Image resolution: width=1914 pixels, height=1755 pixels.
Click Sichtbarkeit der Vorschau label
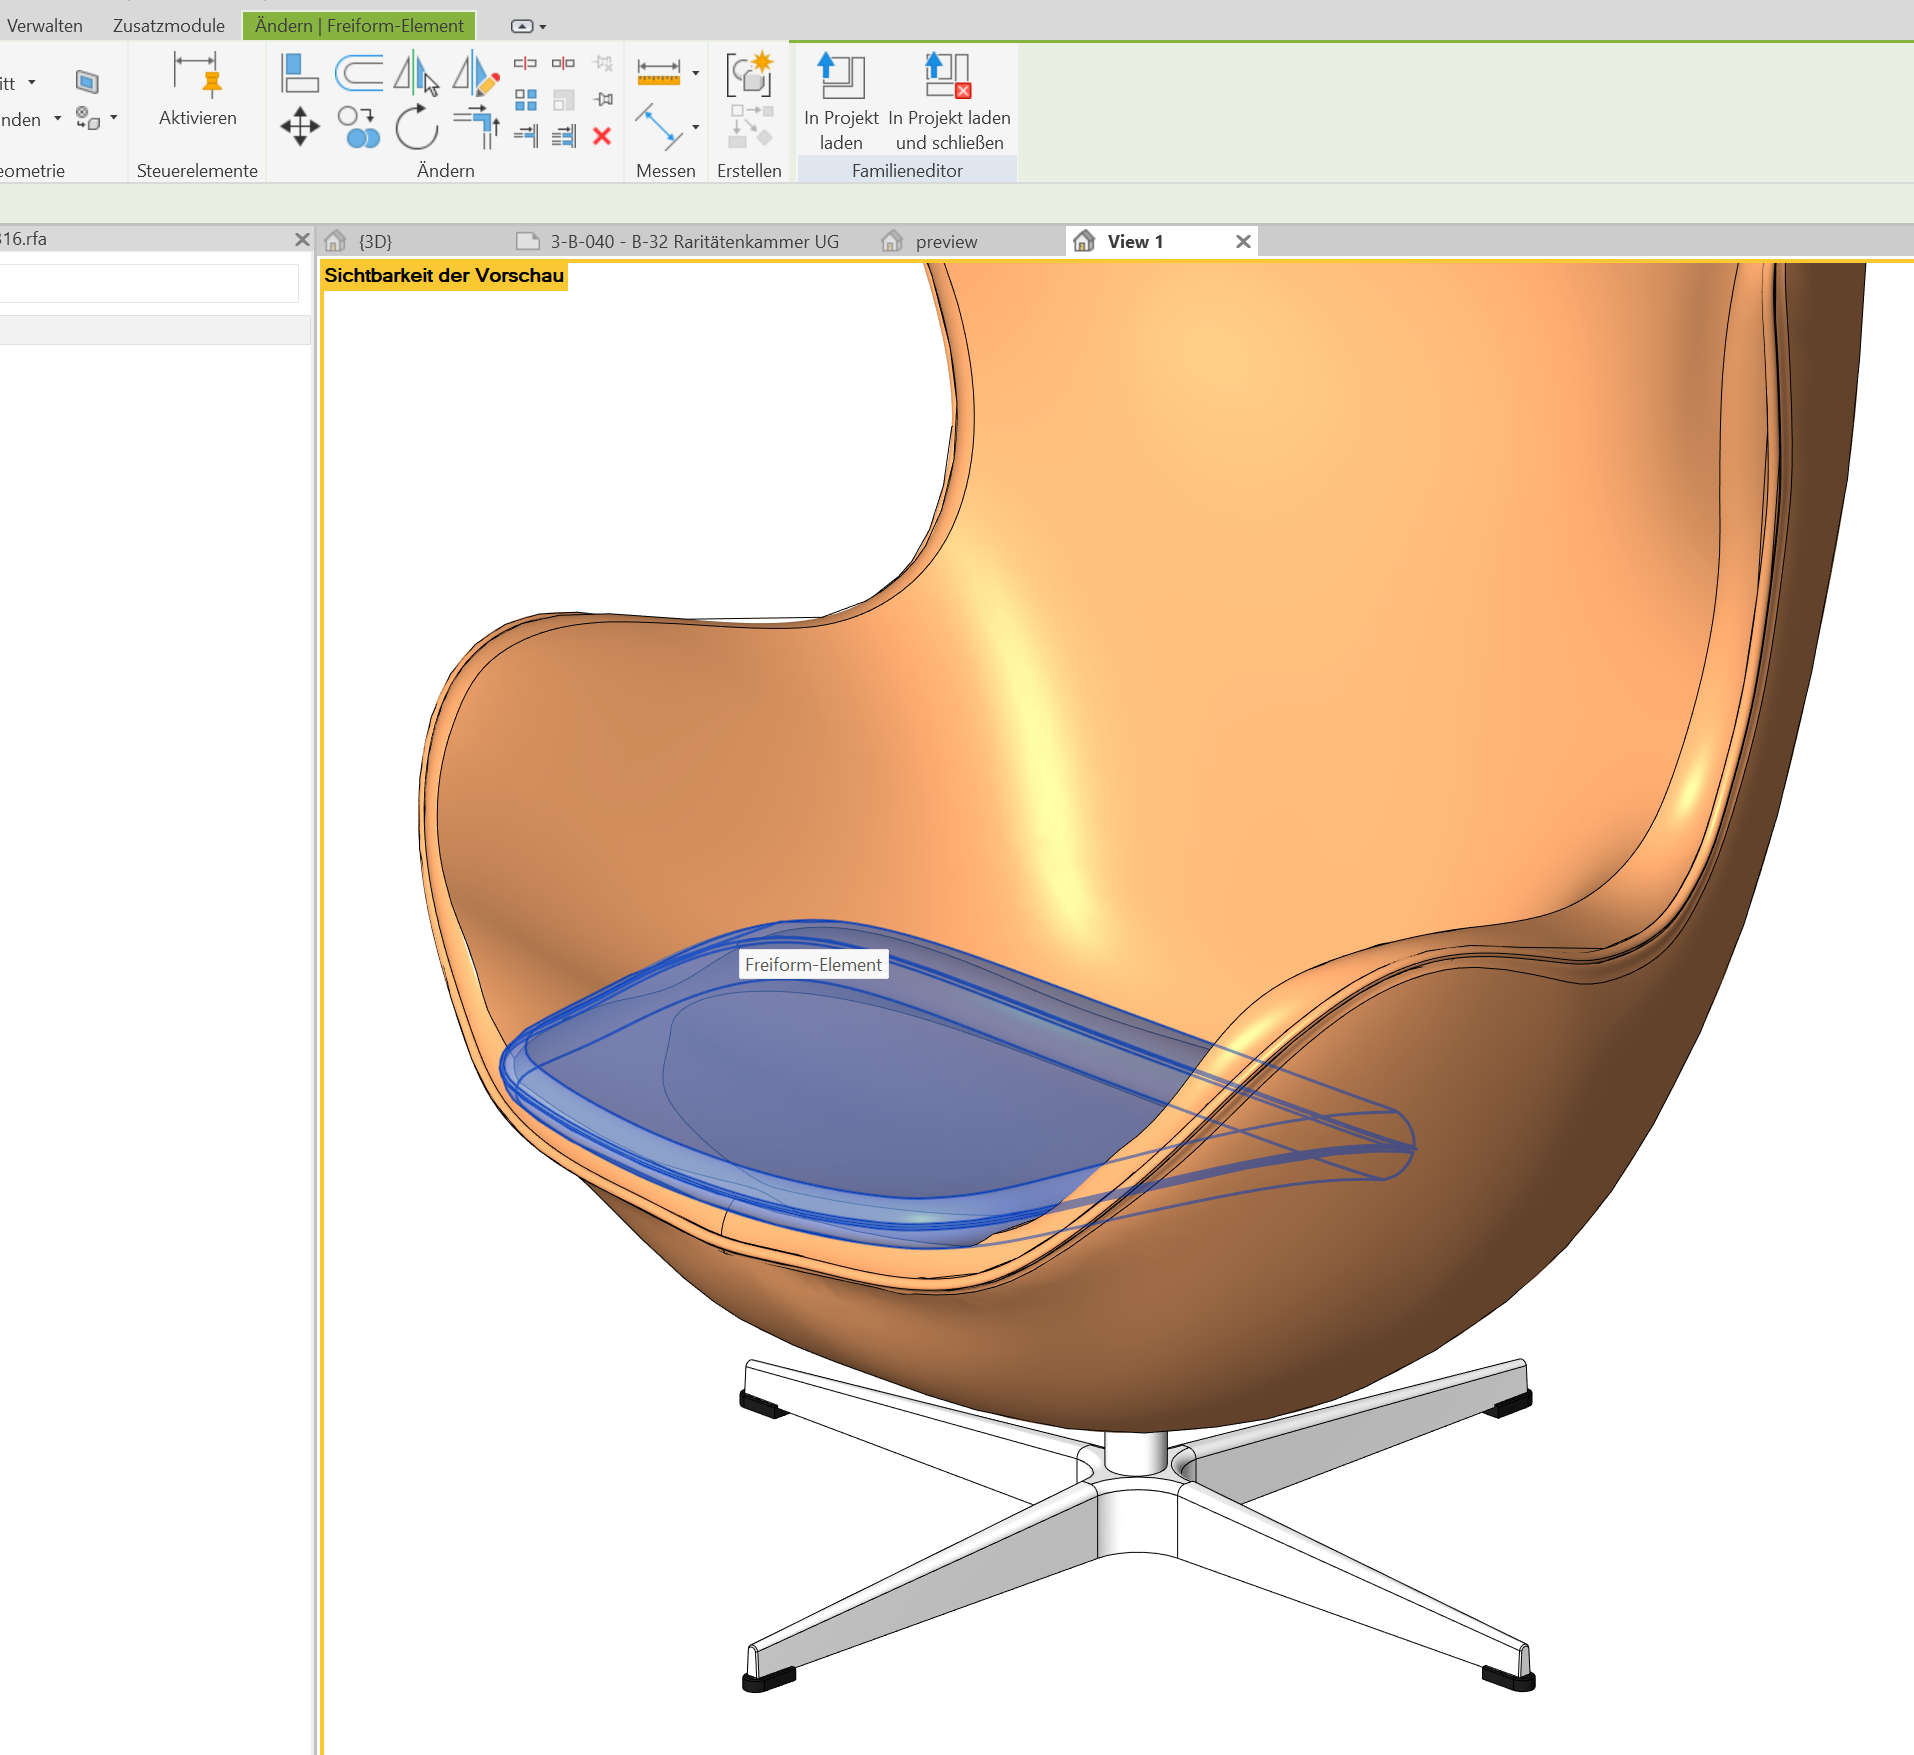(x=444, y=276)
